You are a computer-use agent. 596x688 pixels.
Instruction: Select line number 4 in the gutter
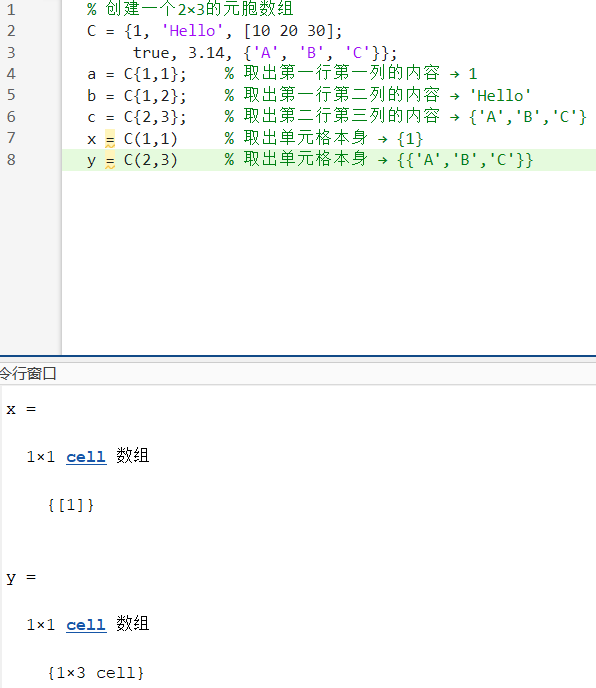click(x=11, y=74)
